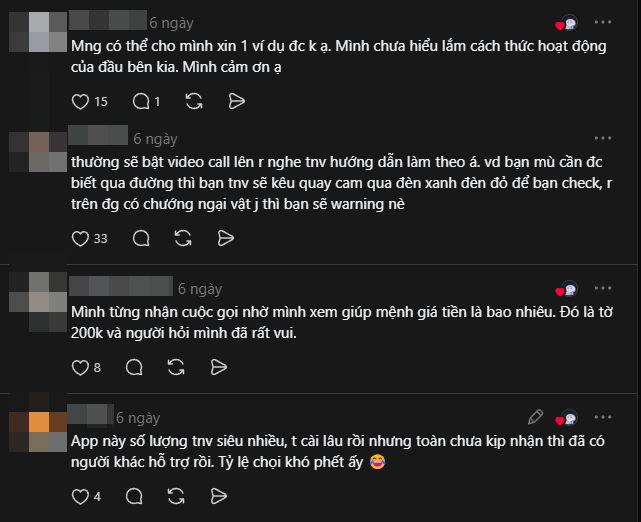The height and width of the screenshot is (522, 641).
Task: Share the first comment asking for an example
Action: click(237, 101)
